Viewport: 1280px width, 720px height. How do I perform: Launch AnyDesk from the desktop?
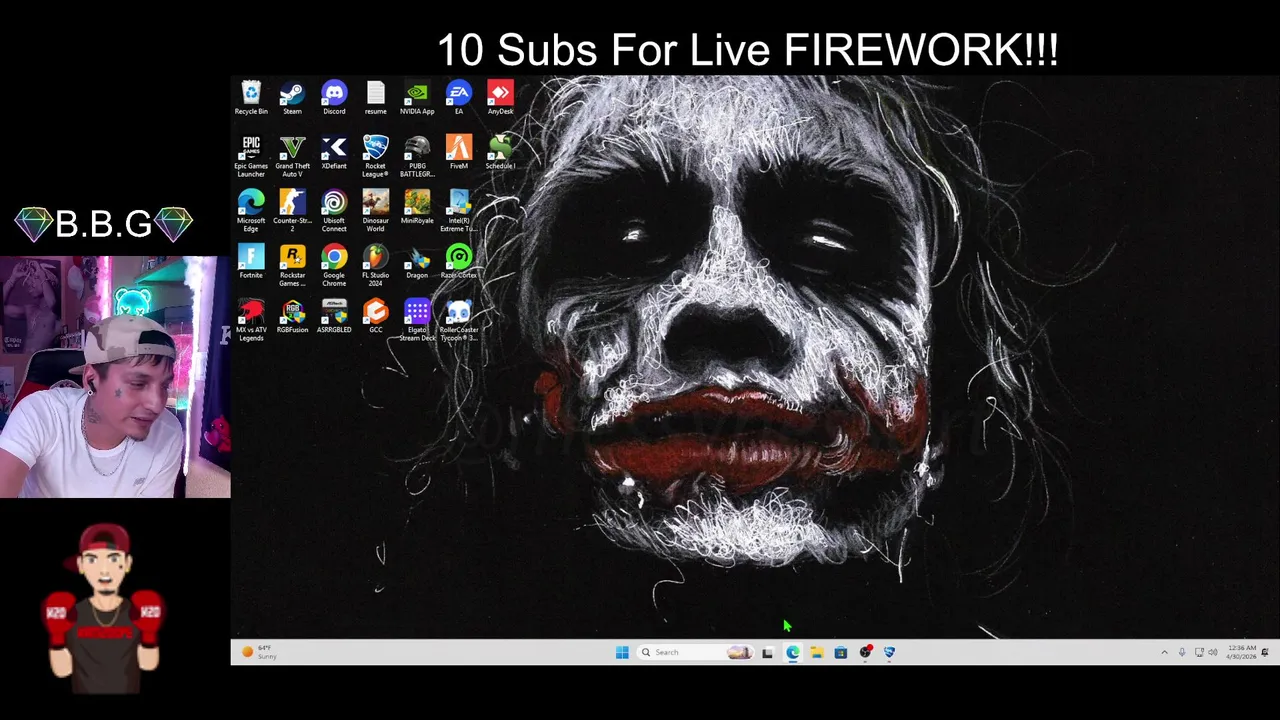pyautogui.click(x=500, y=98)
